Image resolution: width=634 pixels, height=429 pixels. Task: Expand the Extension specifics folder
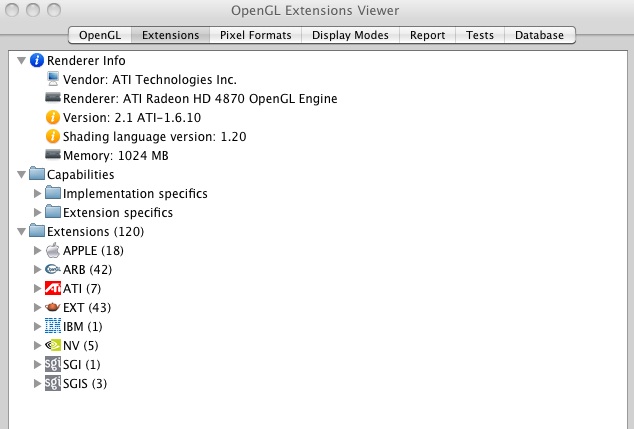coord(37,212)
